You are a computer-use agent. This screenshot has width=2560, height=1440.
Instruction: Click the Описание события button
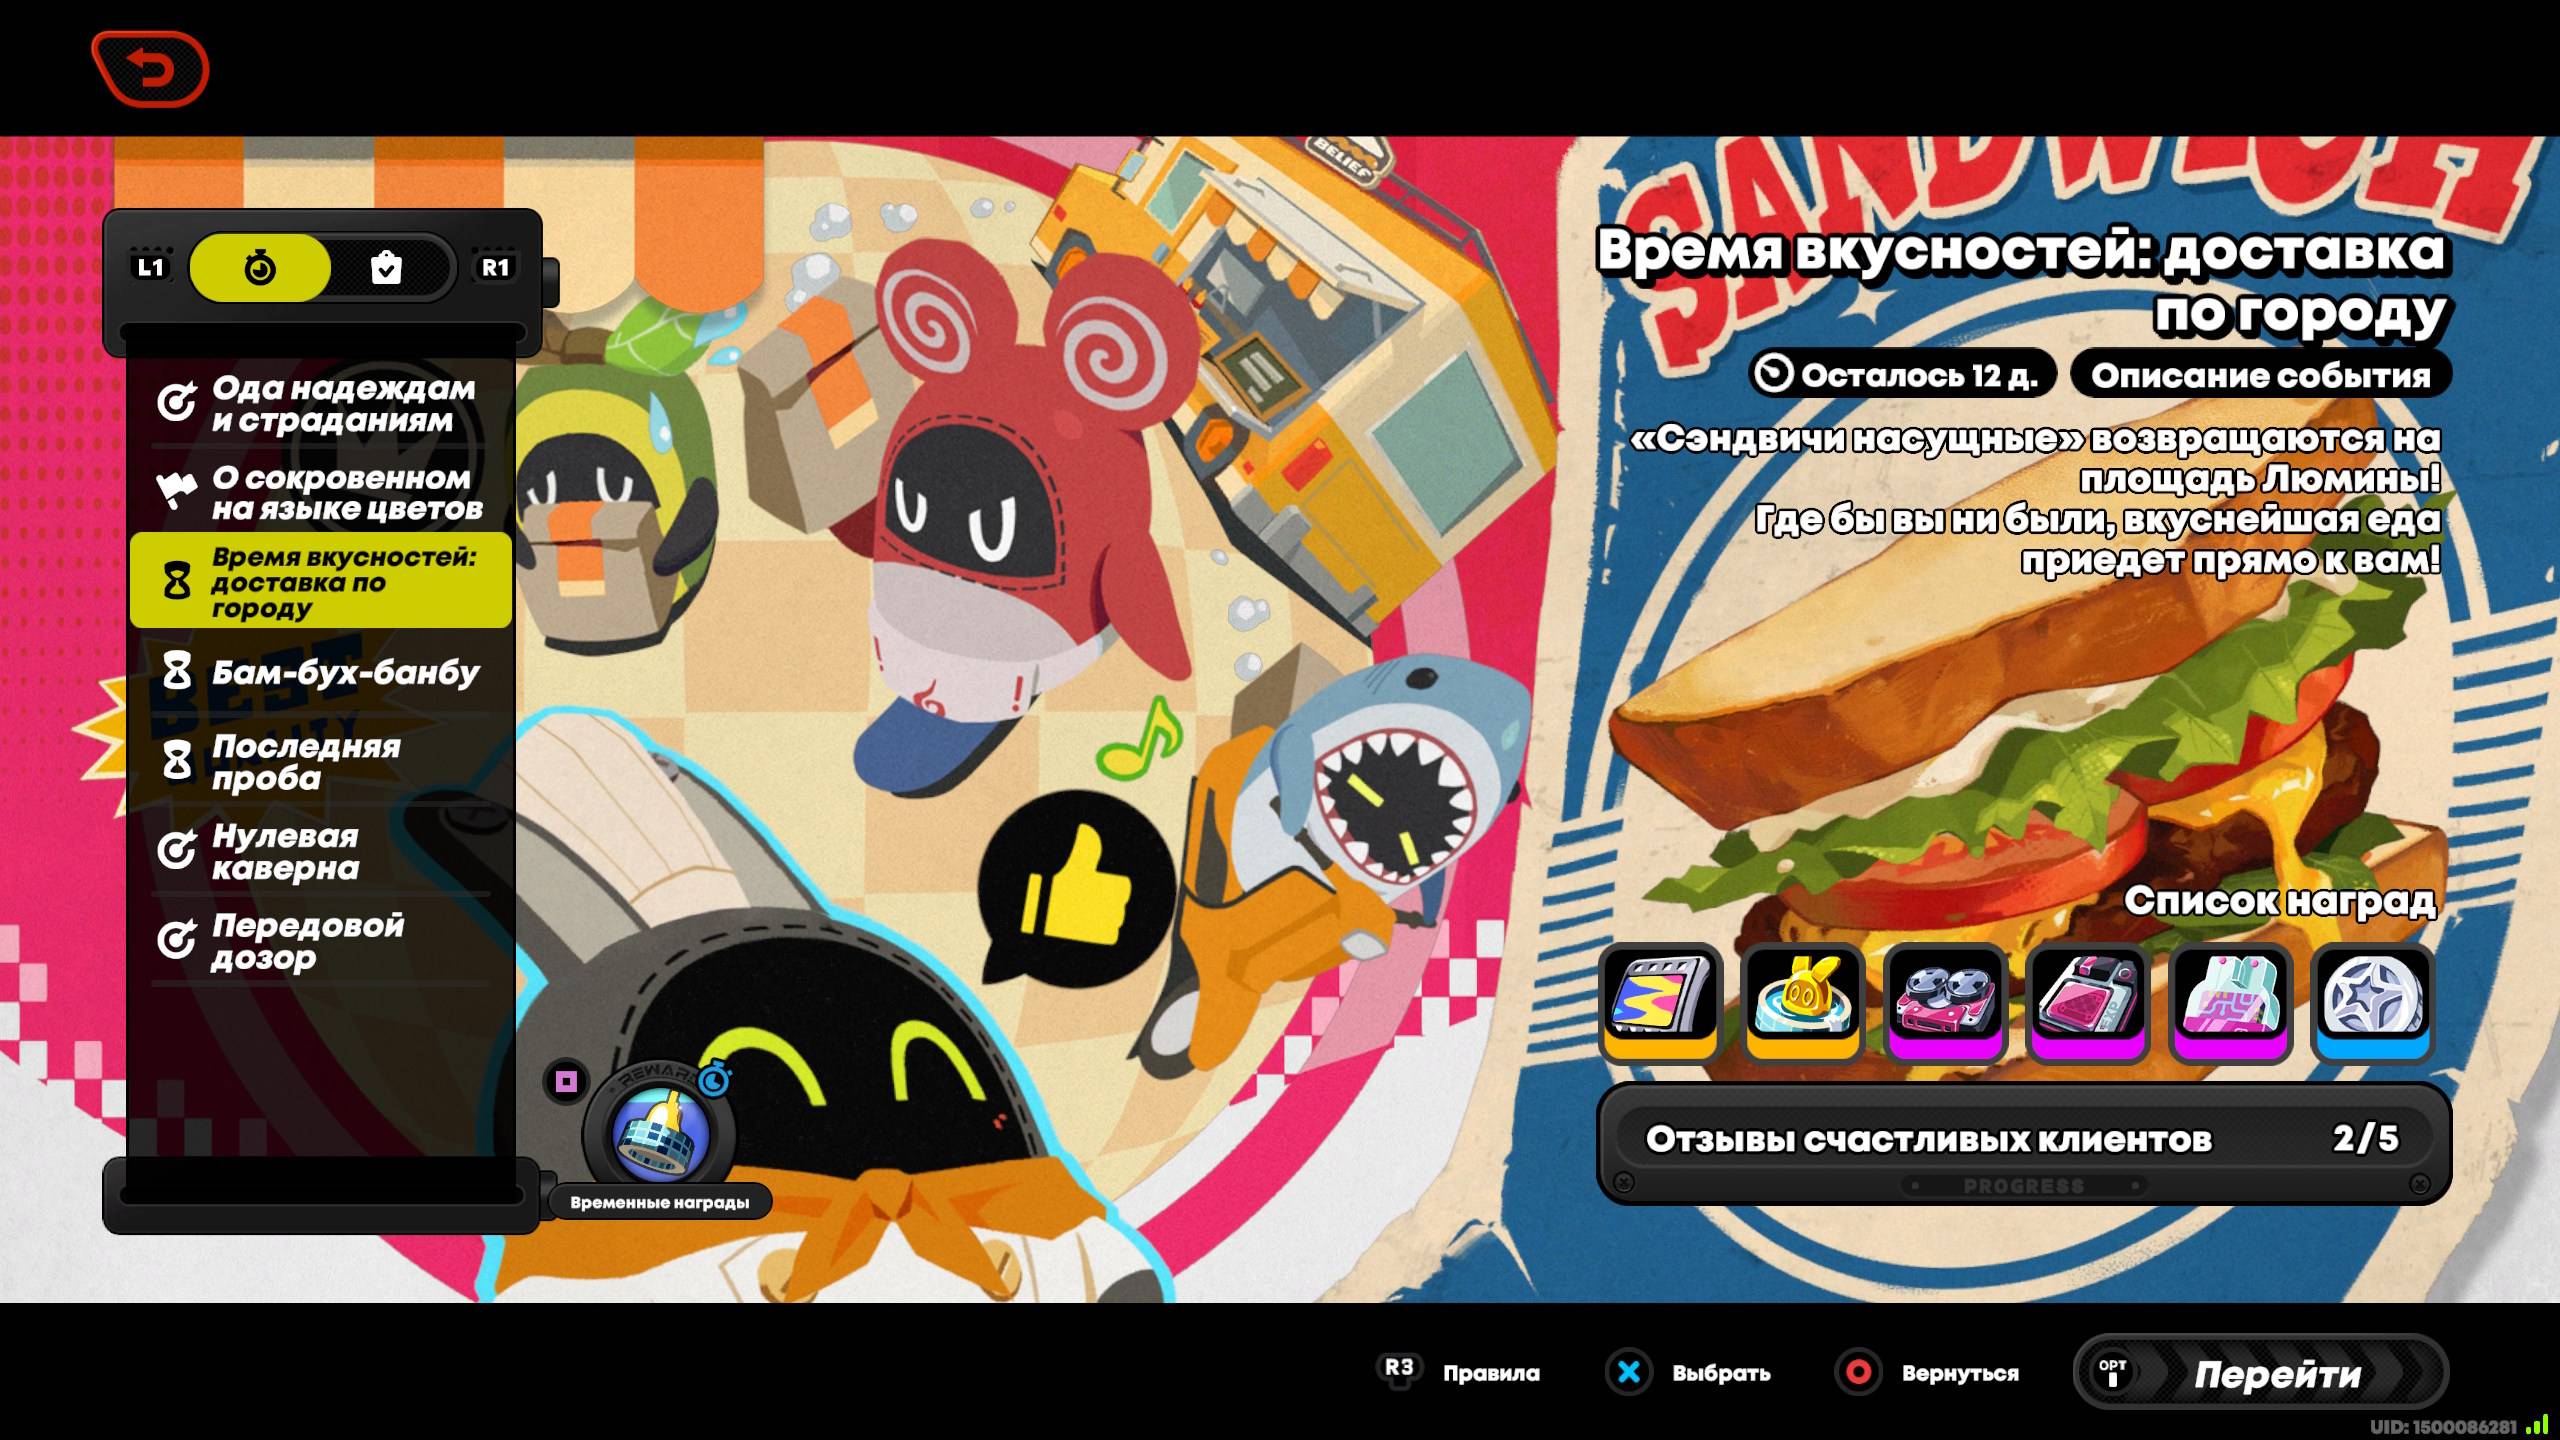tap(2260, 376)
